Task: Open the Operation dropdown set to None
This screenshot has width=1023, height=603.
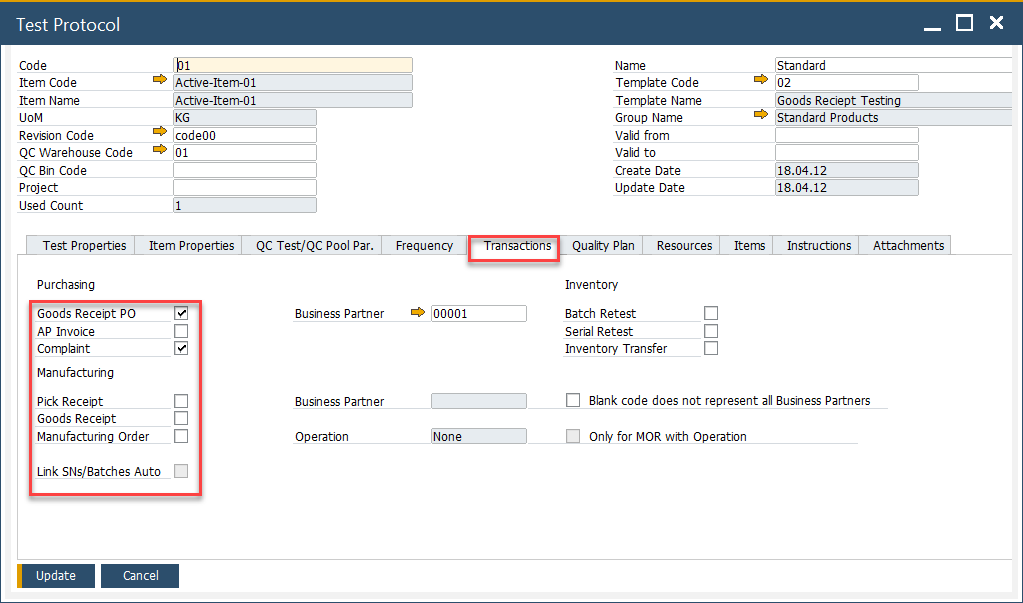Action: point(478,436)
